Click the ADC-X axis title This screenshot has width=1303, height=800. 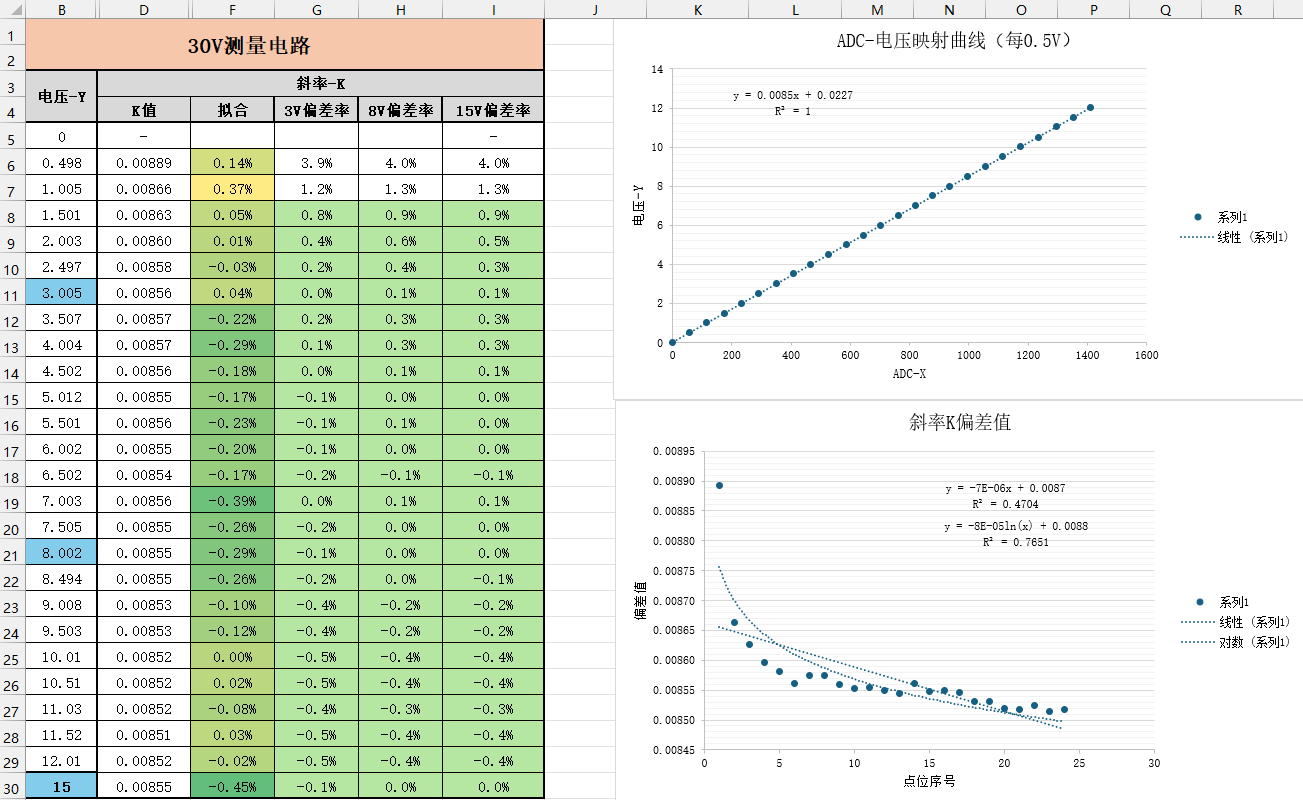click(x=908, y=373)
